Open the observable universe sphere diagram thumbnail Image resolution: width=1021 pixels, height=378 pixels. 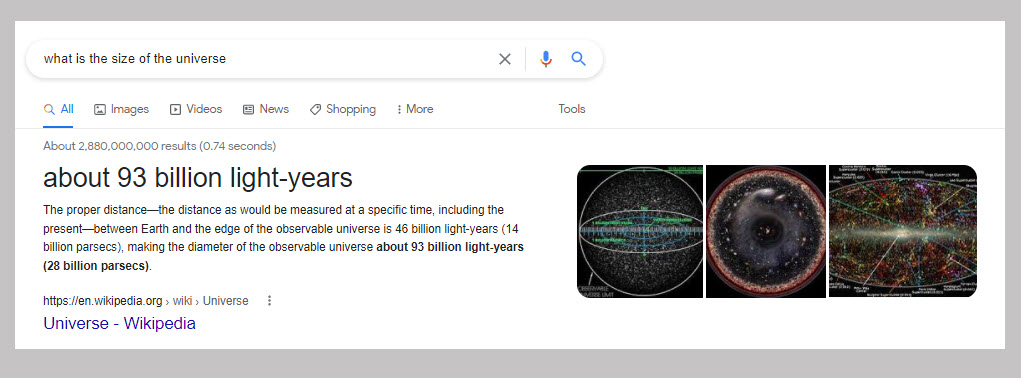640,232
